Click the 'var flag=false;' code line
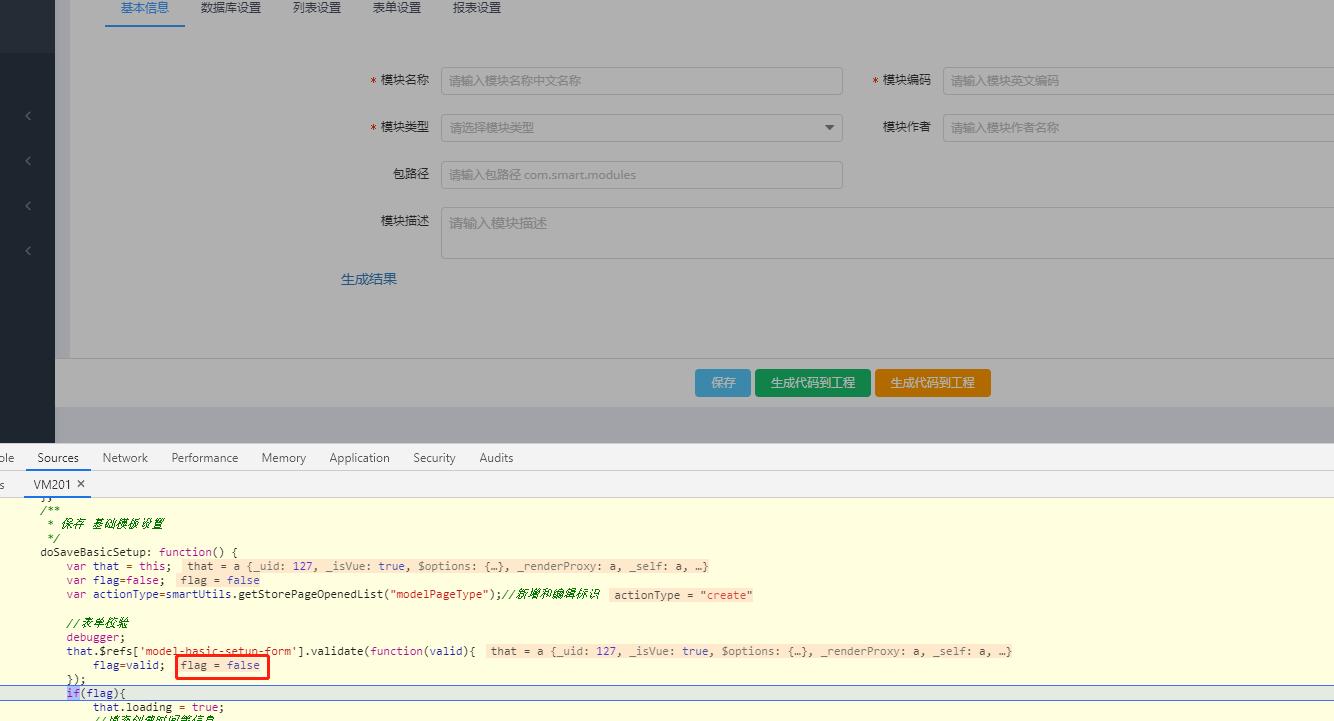Screen dimensions: 1334x721 click(115, 580)
